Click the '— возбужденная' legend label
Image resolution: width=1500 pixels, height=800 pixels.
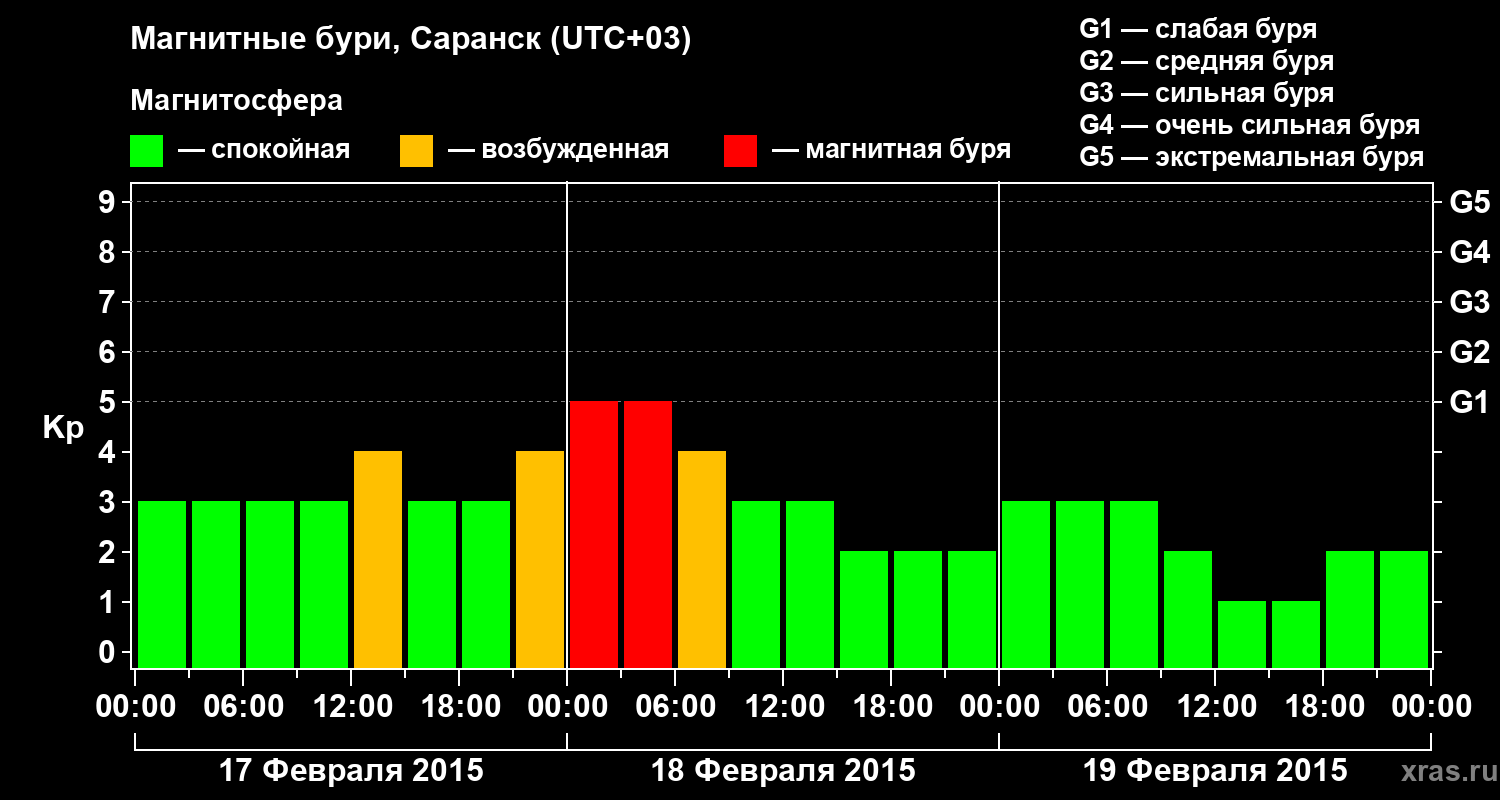tap(558, 150)
